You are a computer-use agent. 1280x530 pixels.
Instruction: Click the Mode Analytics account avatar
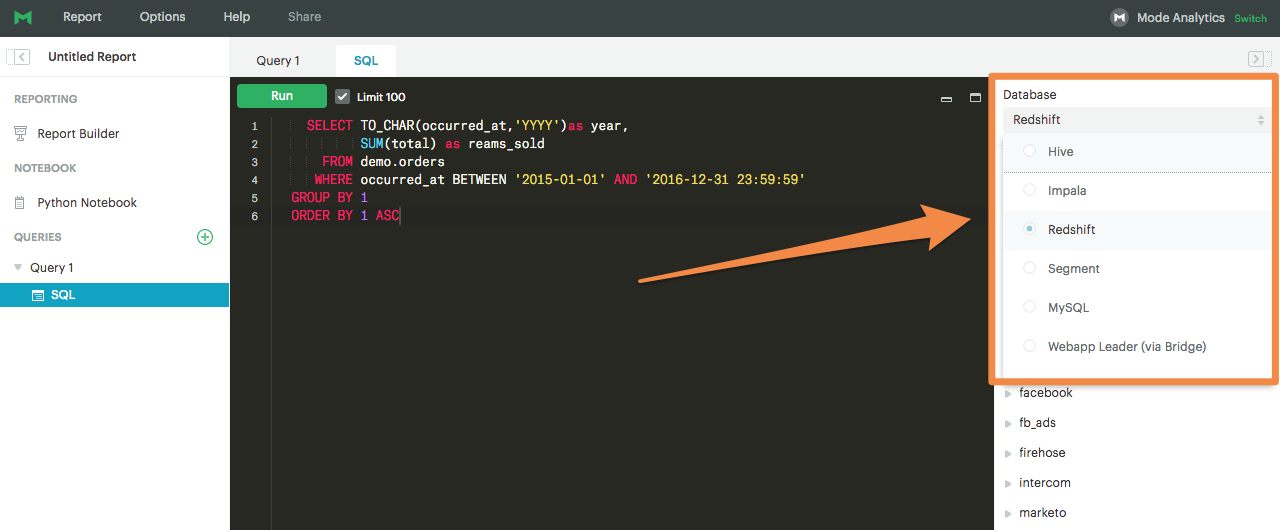pos(1120,17)
